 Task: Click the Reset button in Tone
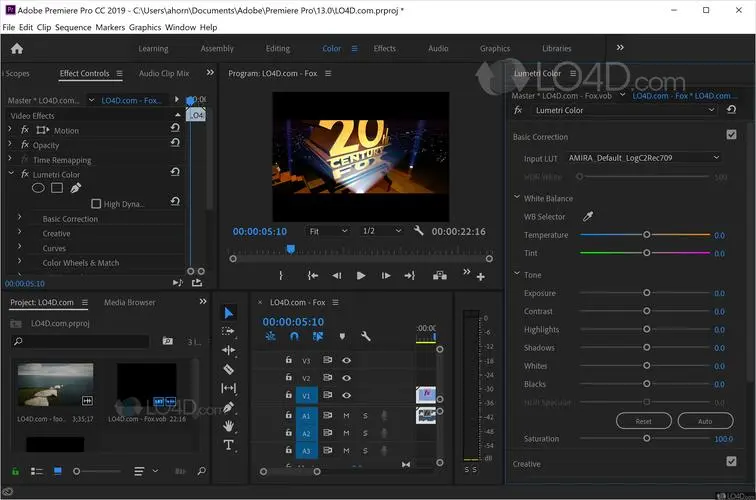(x=643, y=421)
